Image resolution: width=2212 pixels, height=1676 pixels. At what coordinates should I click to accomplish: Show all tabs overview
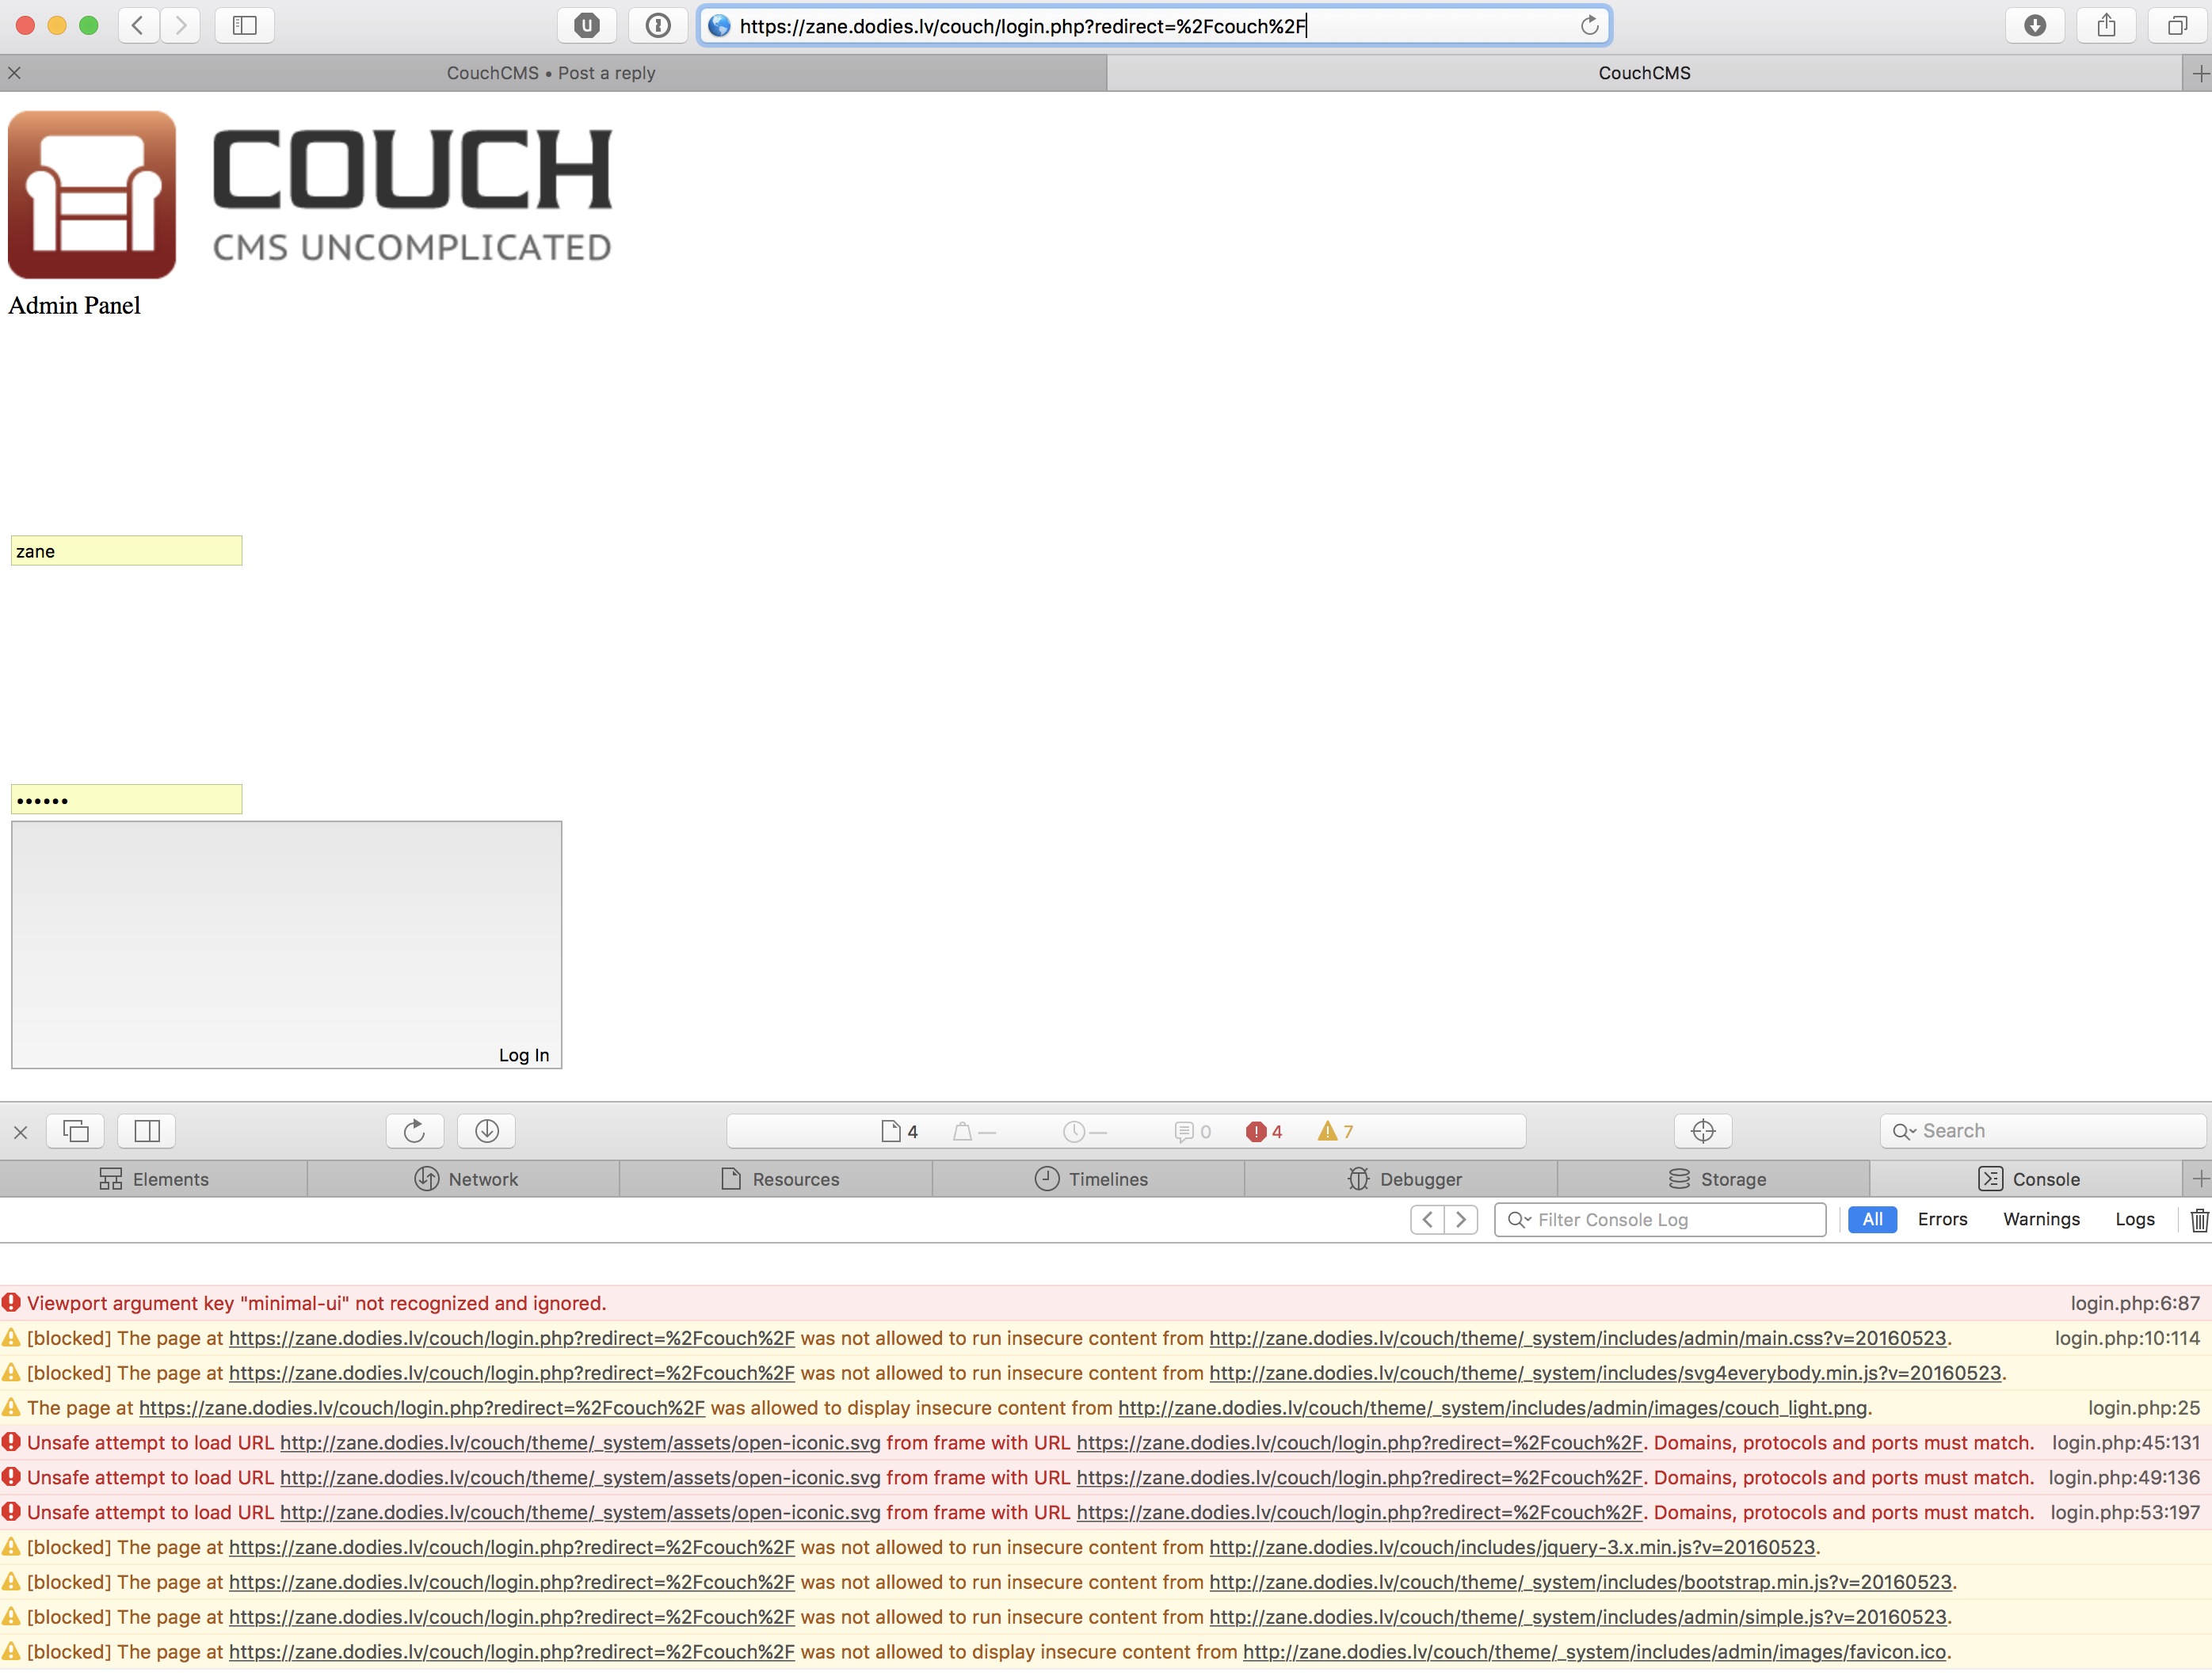tap(2177, 26)
